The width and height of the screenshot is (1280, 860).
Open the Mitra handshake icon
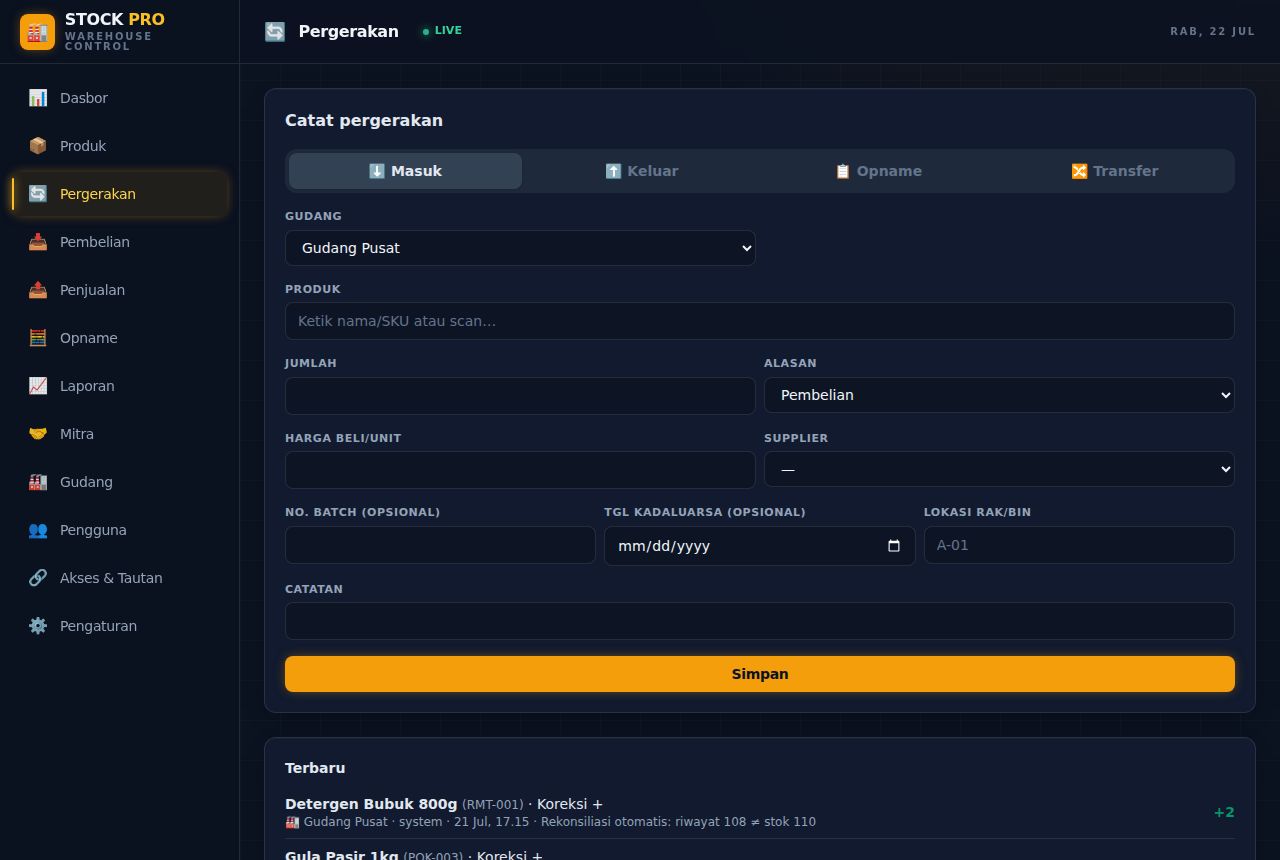[x=38, y=434]
